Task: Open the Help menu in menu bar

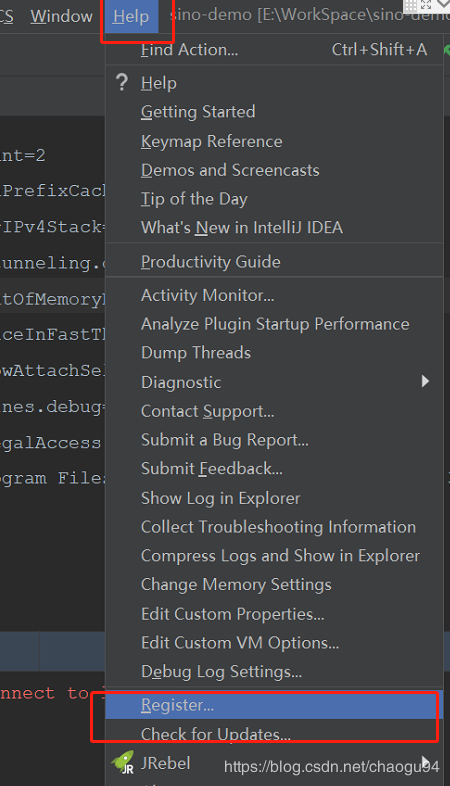Action: [x=131, y=16]
